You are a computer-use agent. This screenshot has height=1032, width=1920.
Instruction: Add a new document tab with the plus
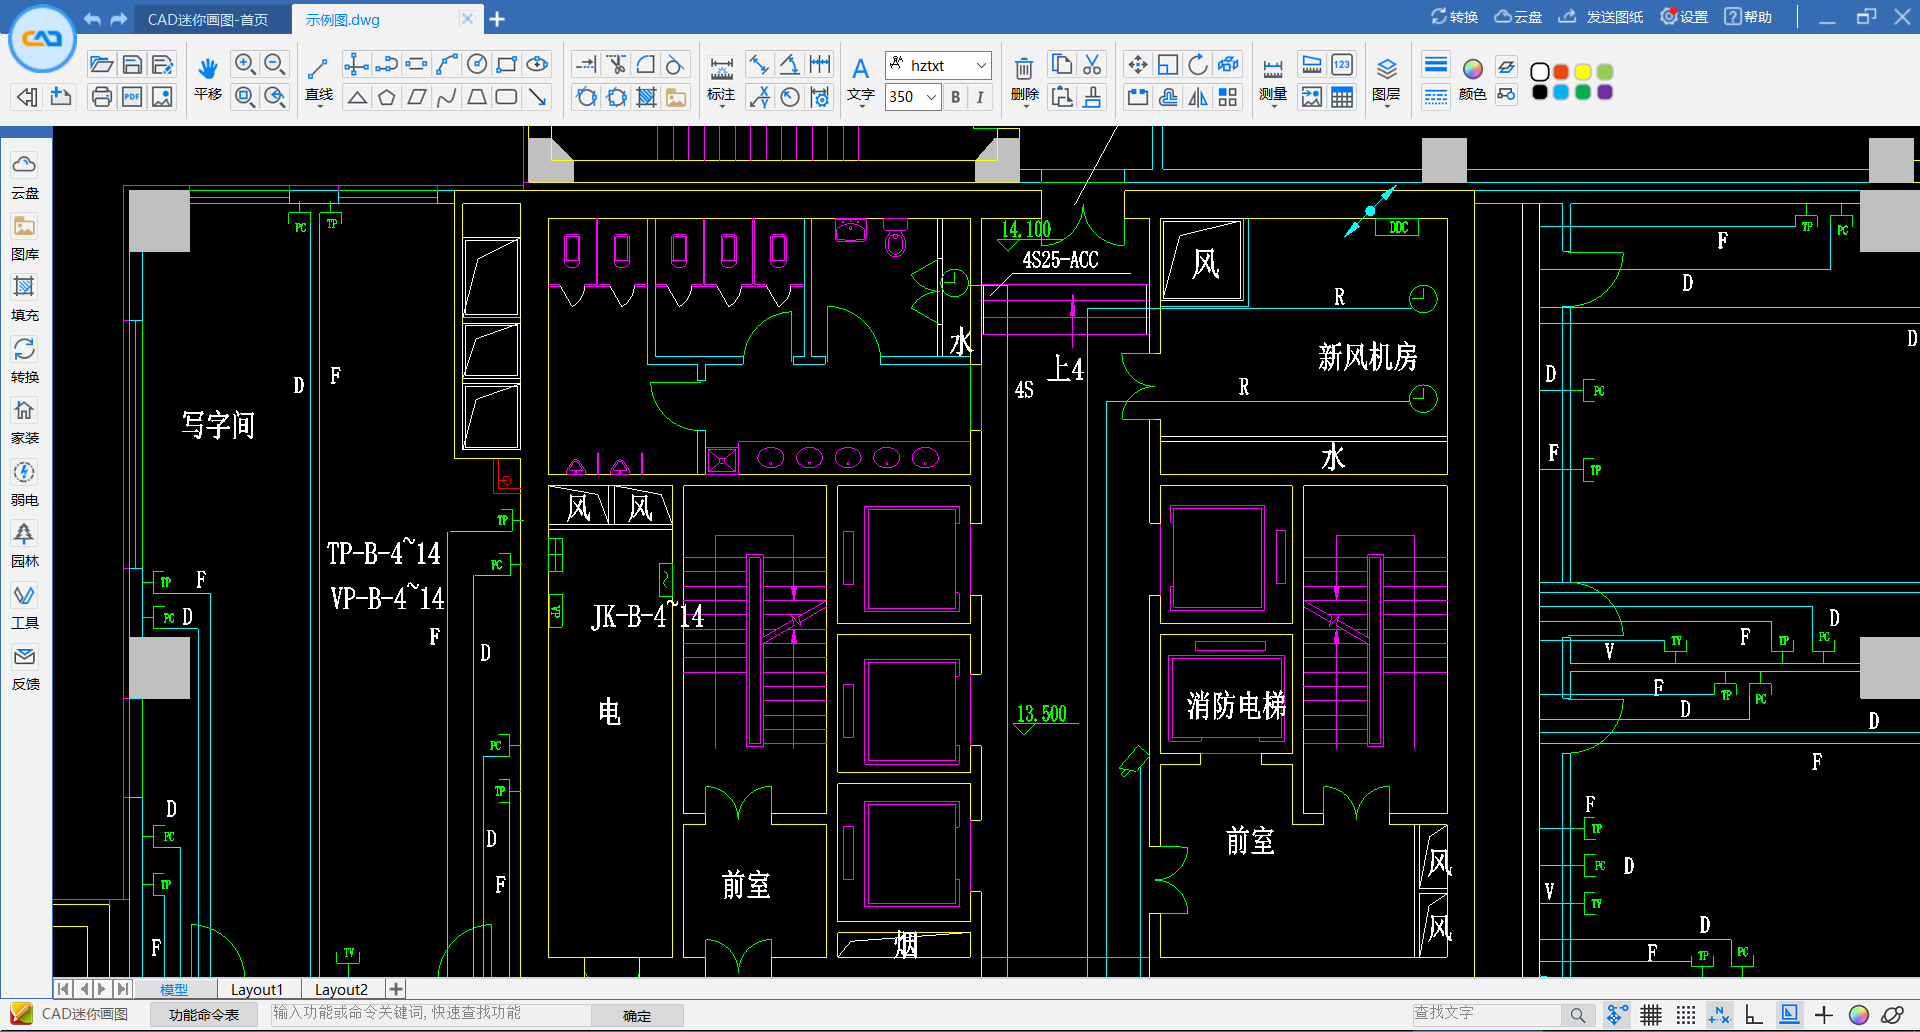click(x=497, y=19)
